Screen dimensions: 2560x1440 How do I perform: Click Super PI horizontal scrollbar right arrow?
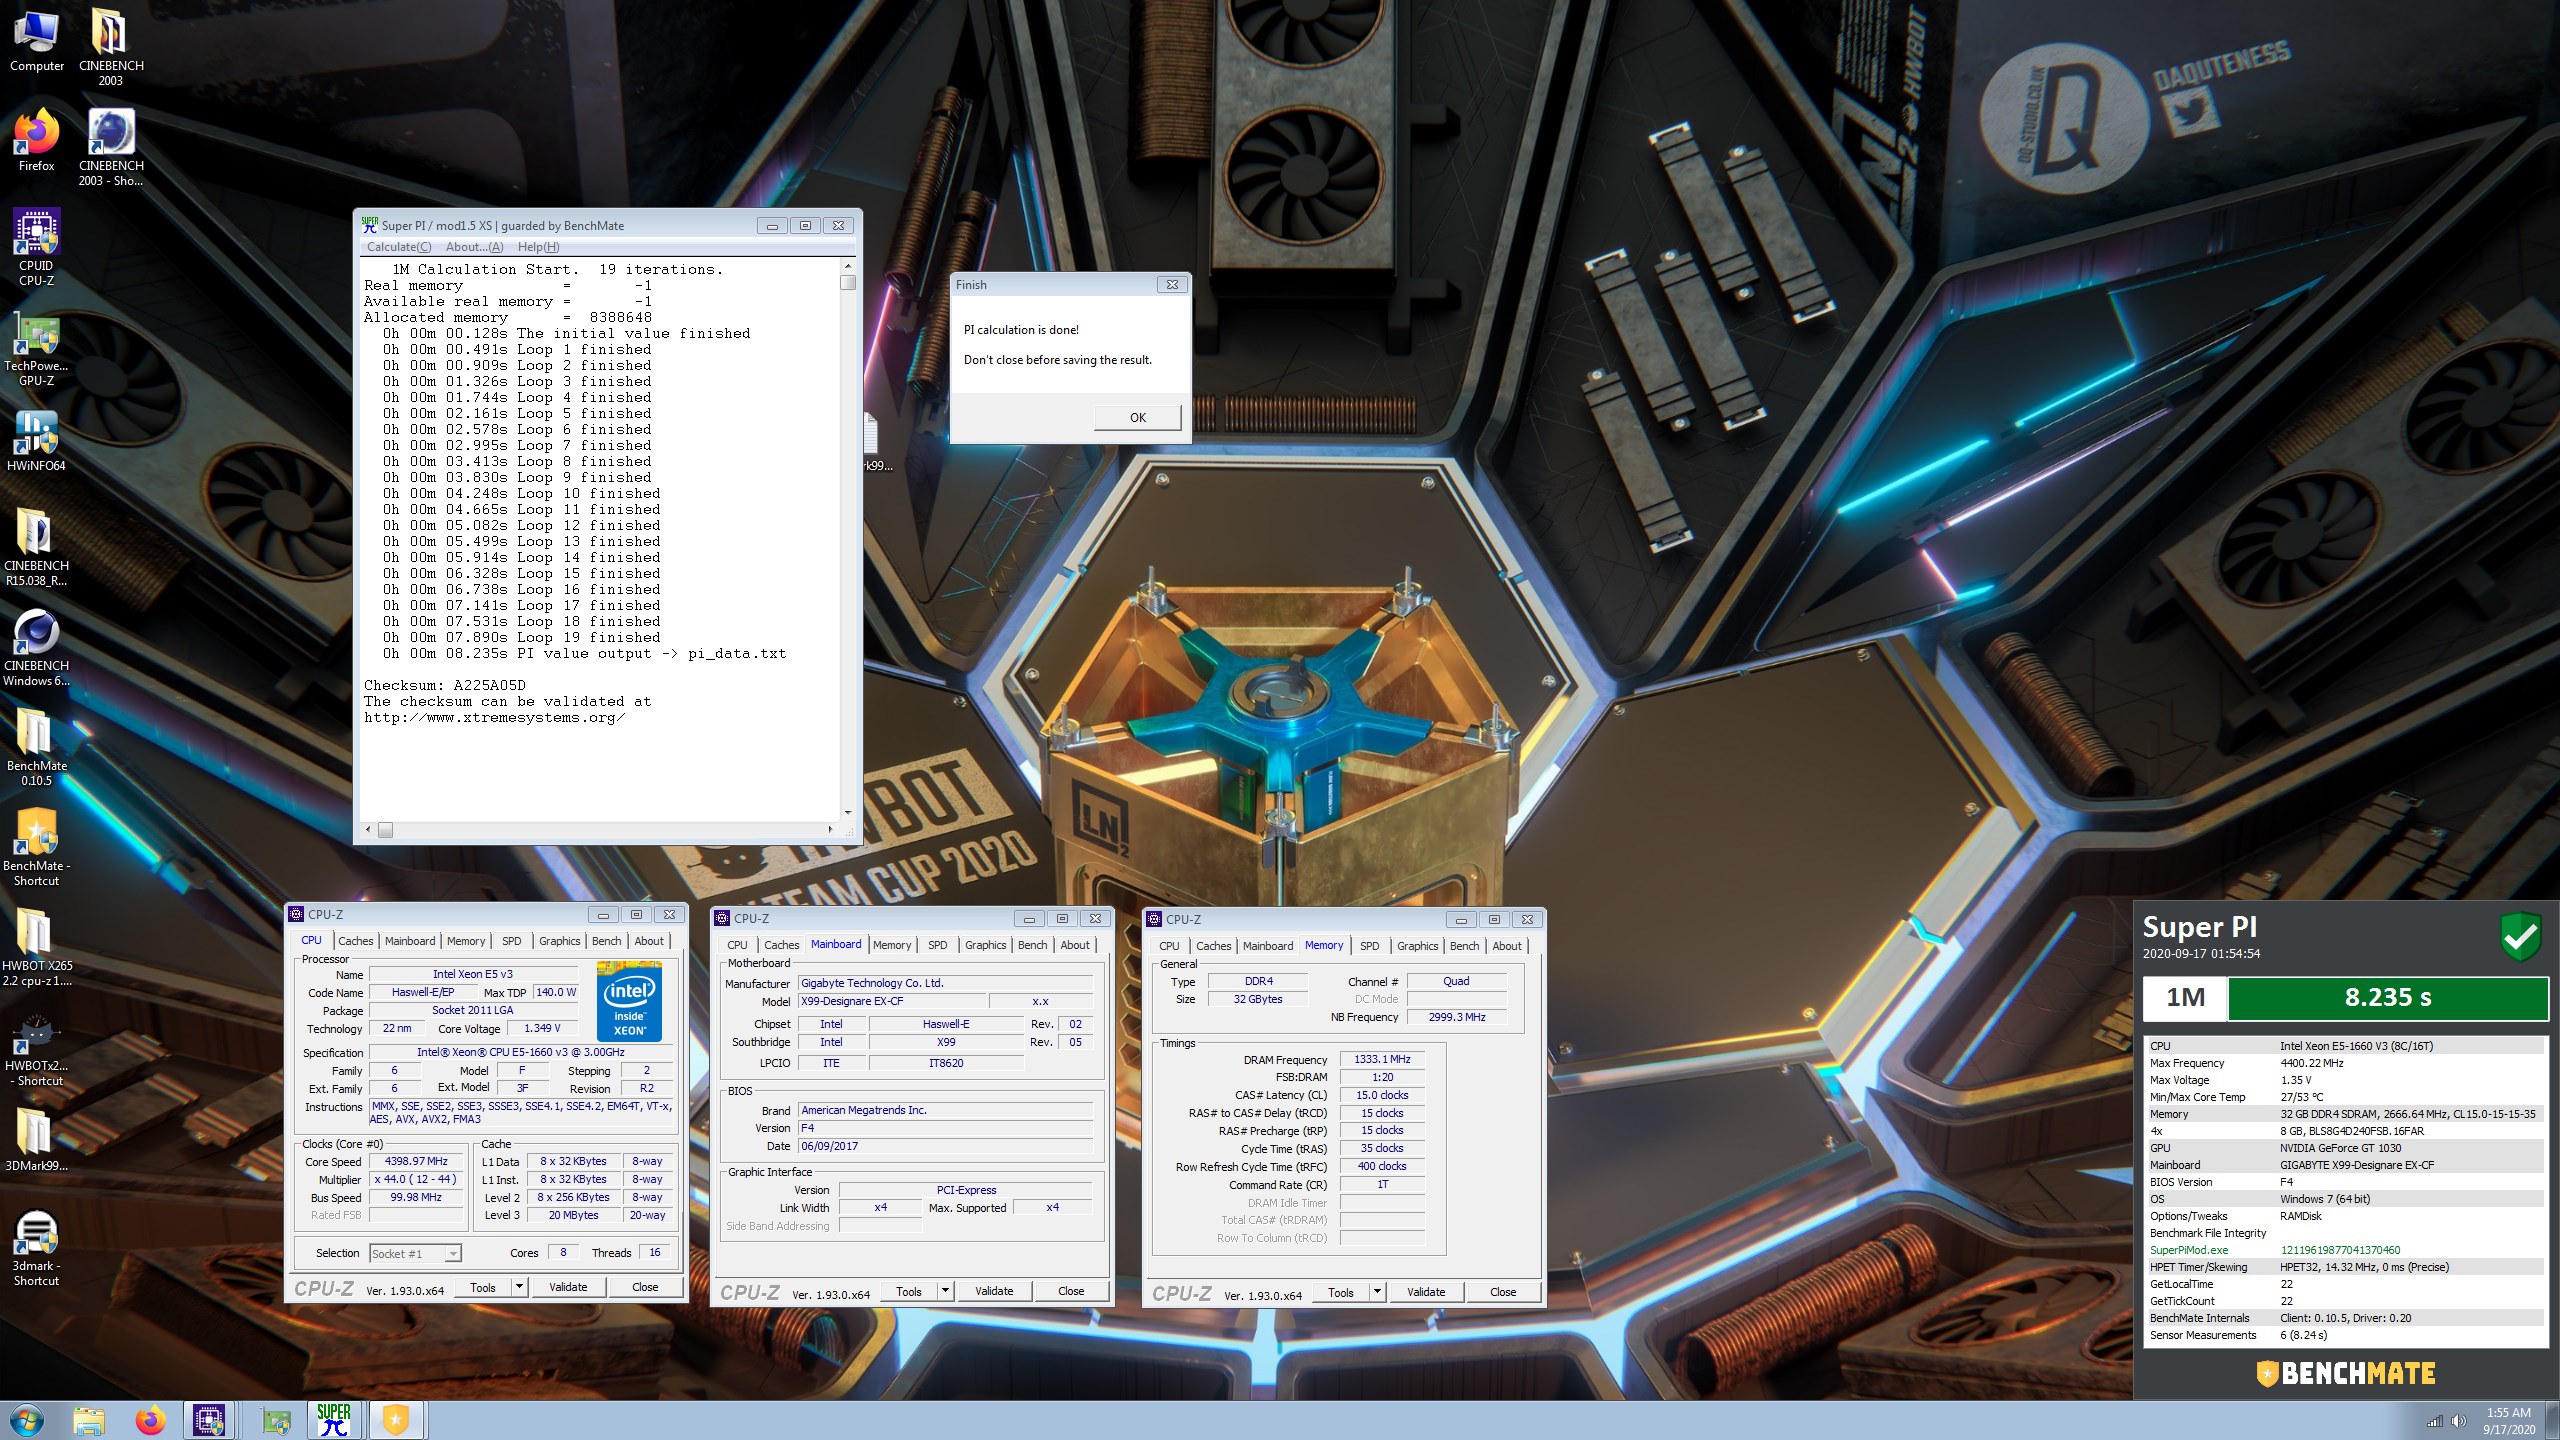830,830
